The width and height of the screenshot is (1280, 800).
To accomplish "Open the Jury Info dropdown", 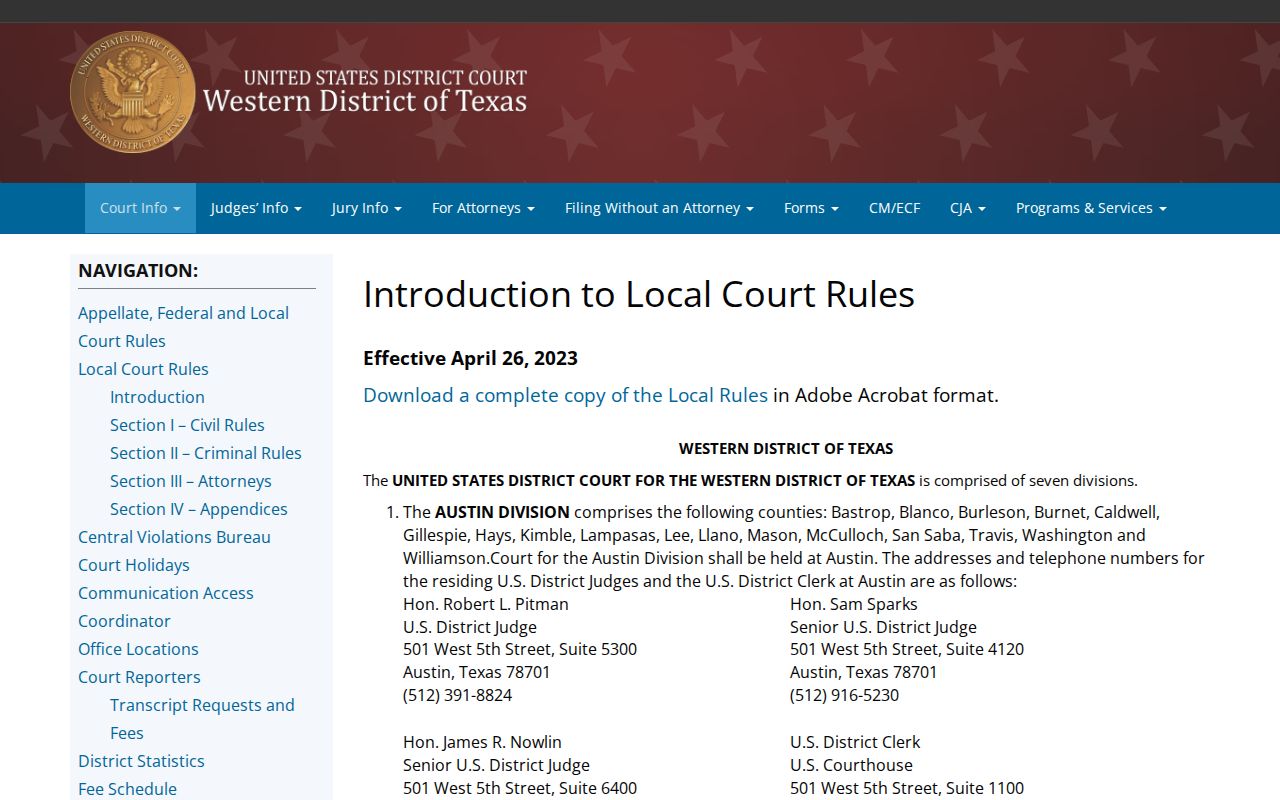I will pyautogui.click(x=366, y=208).
